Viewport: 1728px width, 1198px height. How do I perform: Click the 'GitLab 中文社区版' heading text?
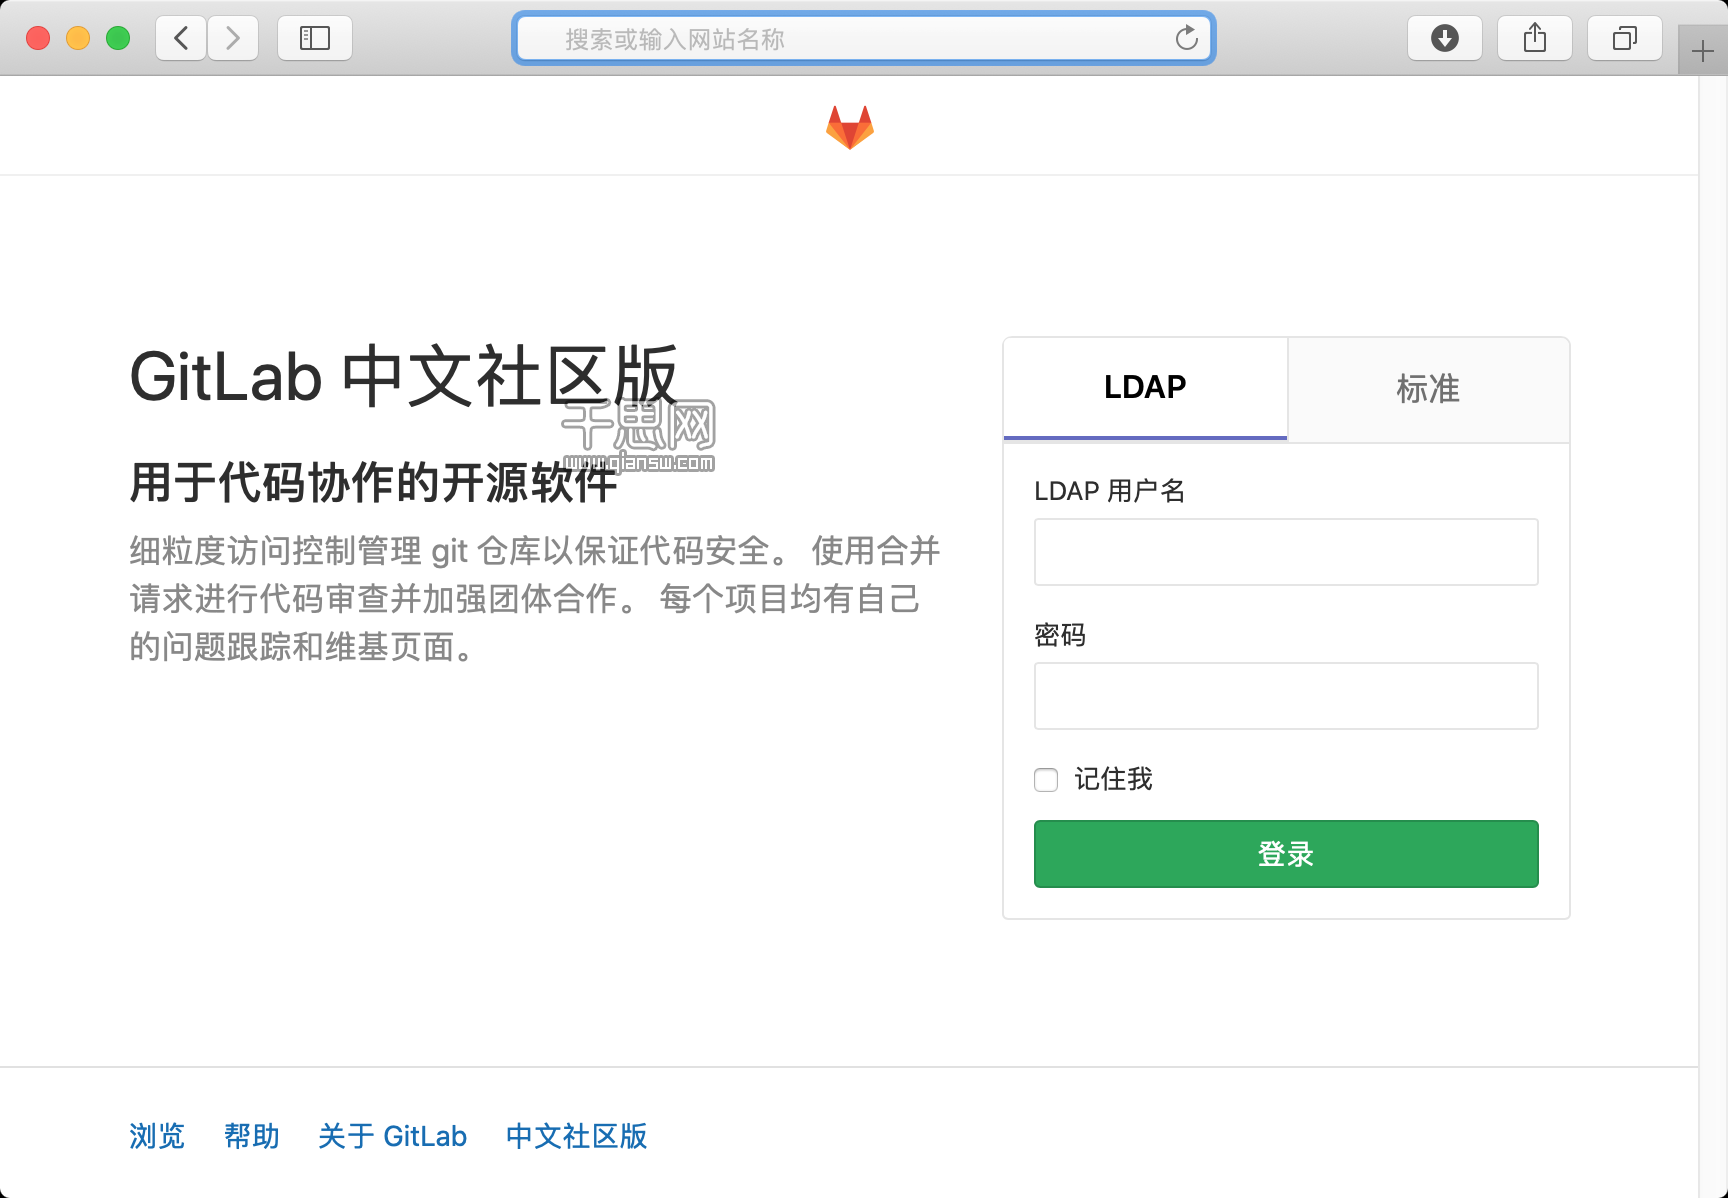tap(404, 377)
